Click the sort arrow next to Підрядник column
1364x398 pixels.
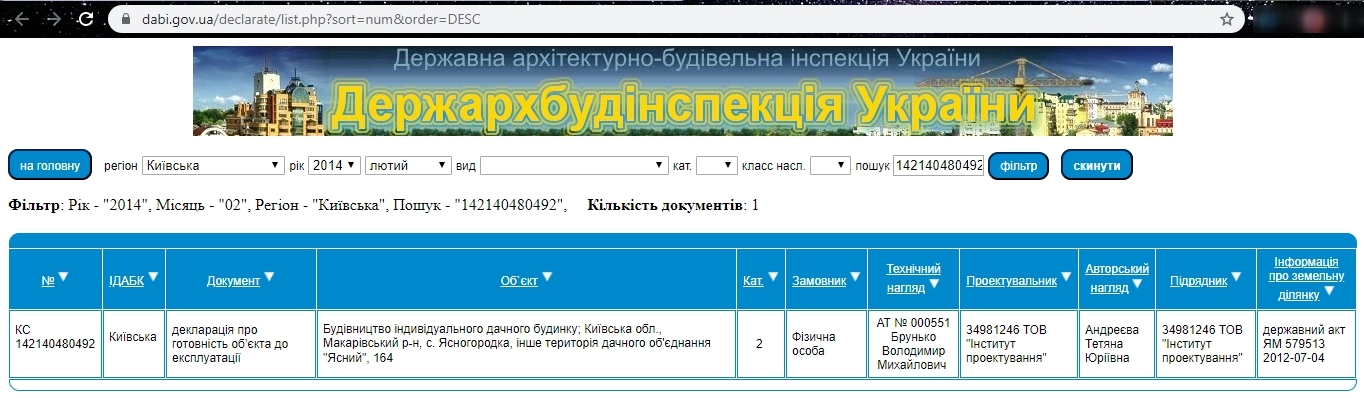[x=1237, y=278]
